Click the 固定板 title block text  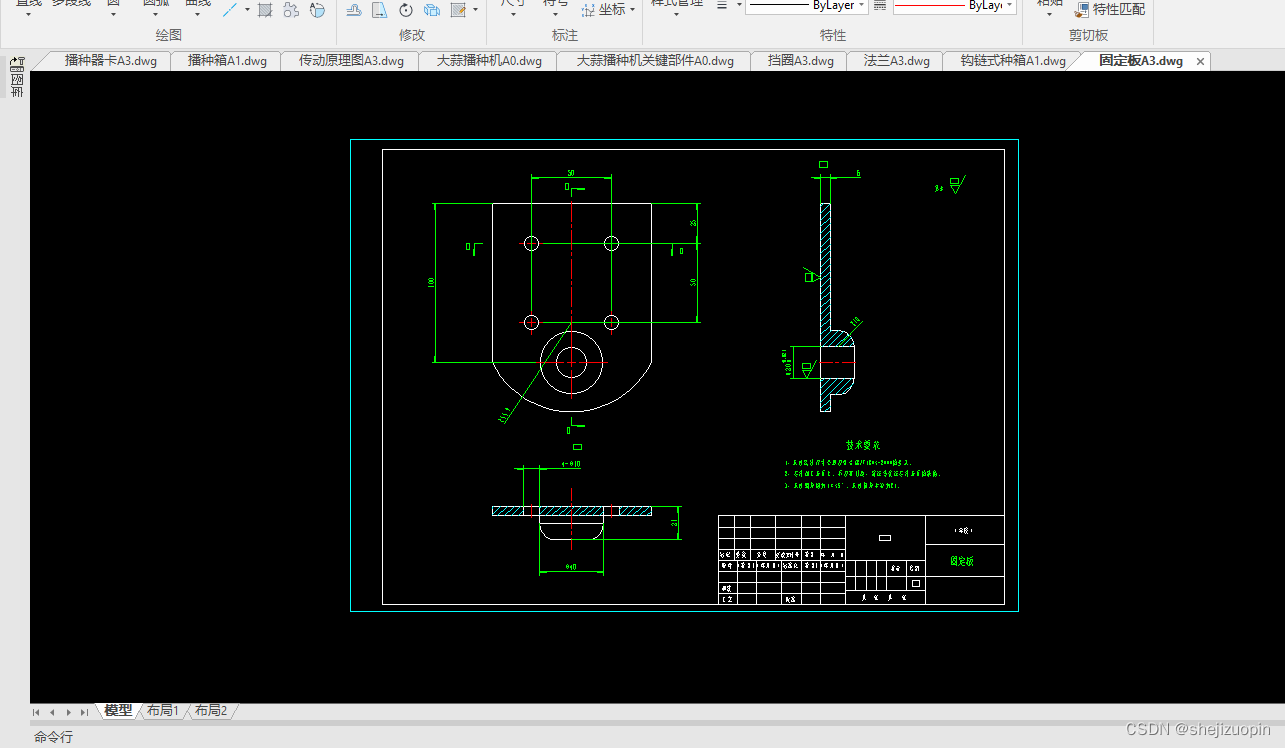pos(962,562)
